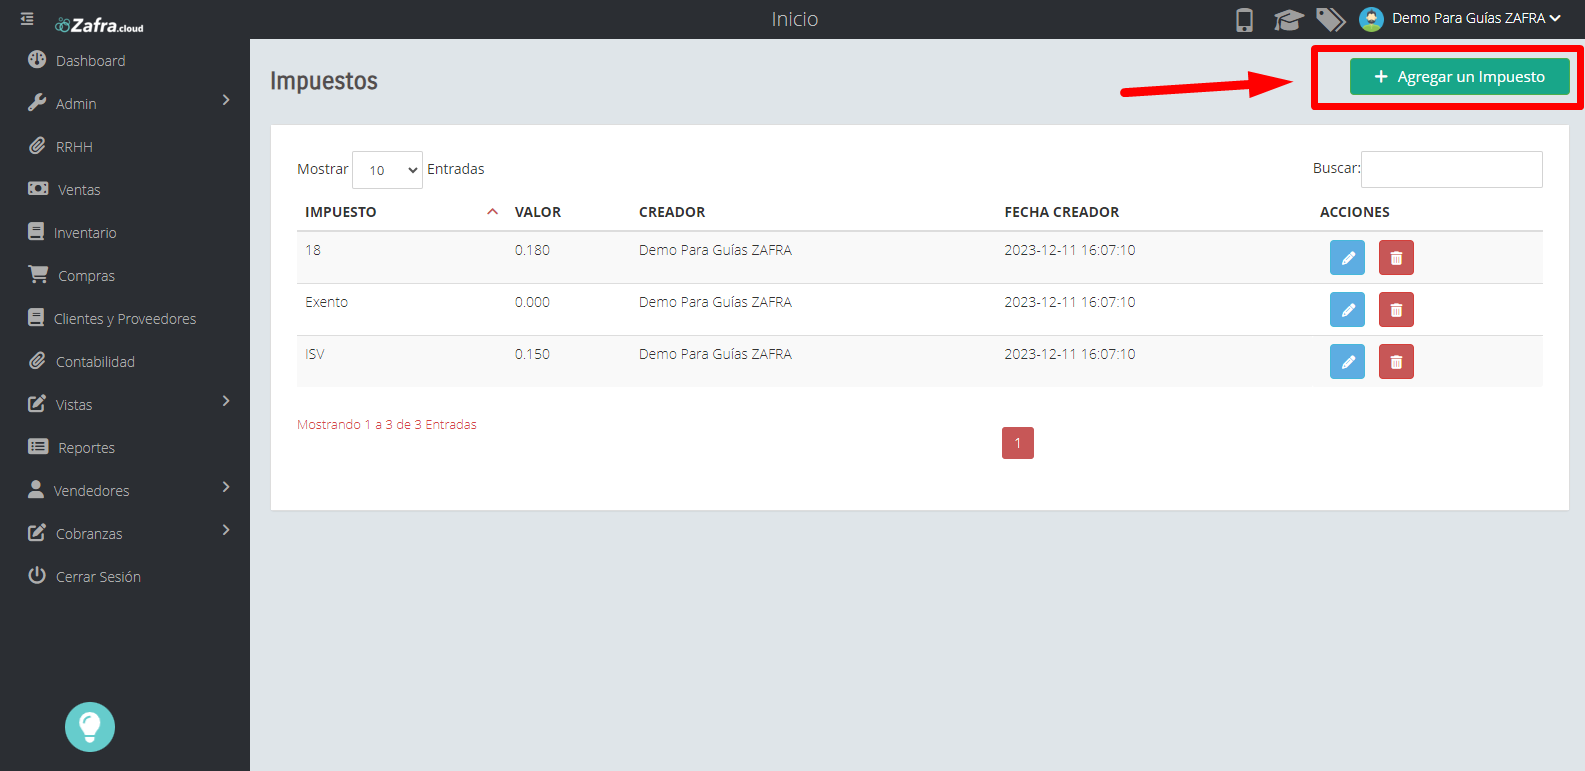This screenshot has width=1585, height=771.
Task: Sort by the VALOR column header
Action: coord(538,212)
